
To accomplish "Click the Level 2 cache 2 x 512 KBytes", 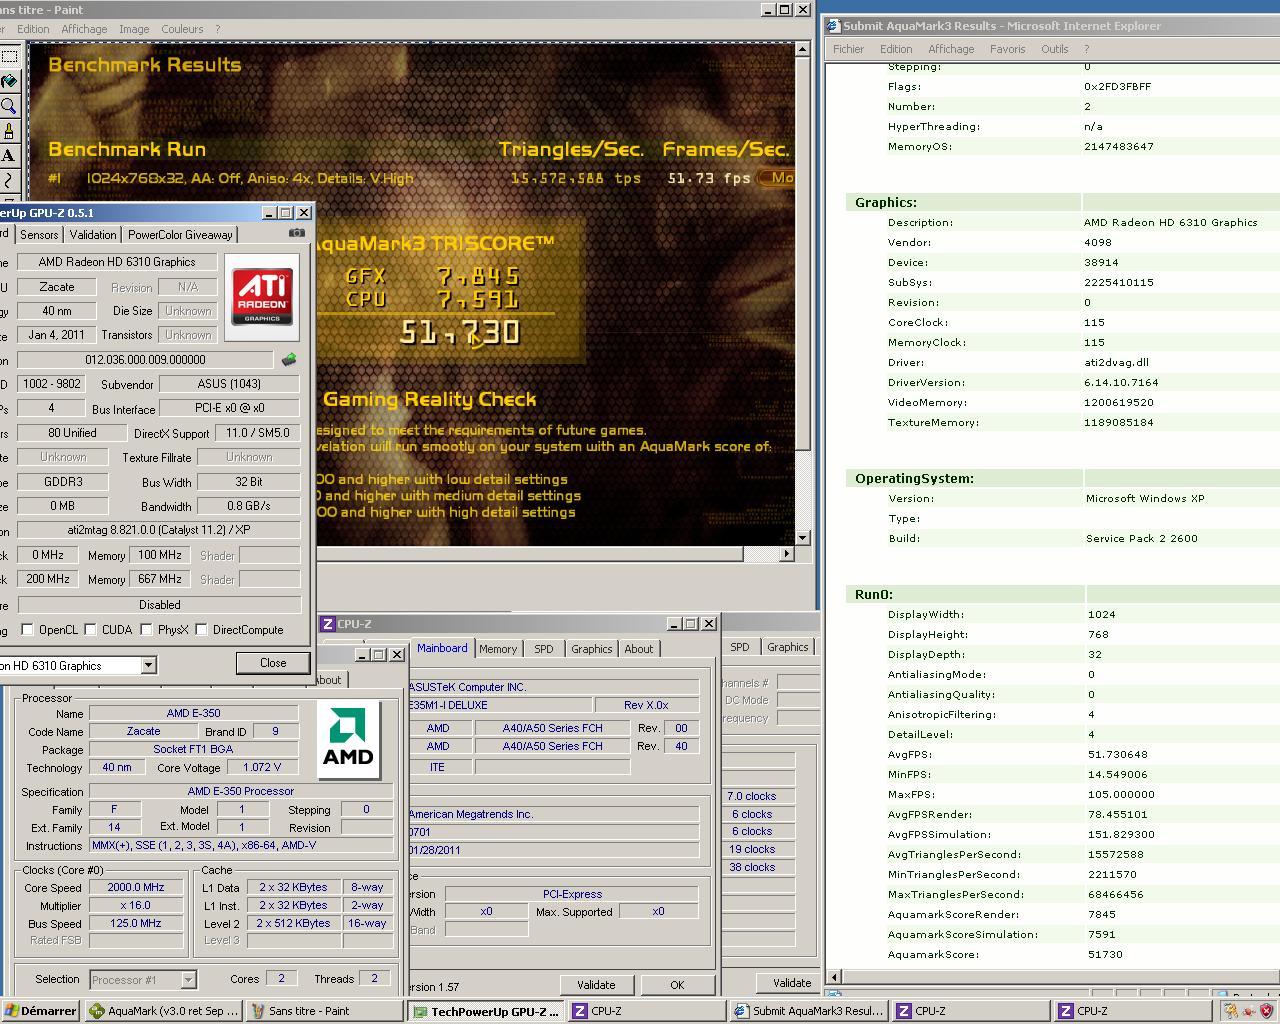I will pyautogui.click(x=293, y=923).
